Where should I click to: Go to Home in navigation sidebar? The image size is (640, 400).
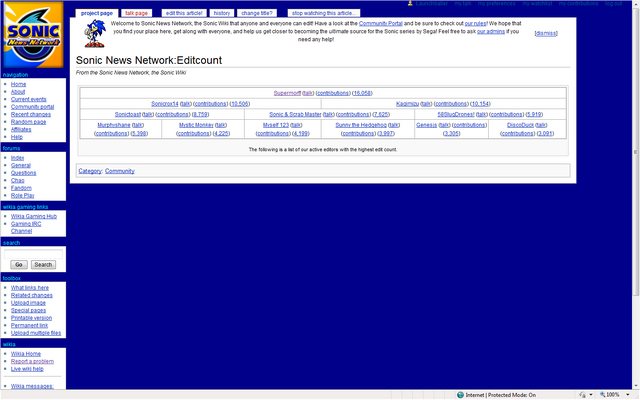18,84
